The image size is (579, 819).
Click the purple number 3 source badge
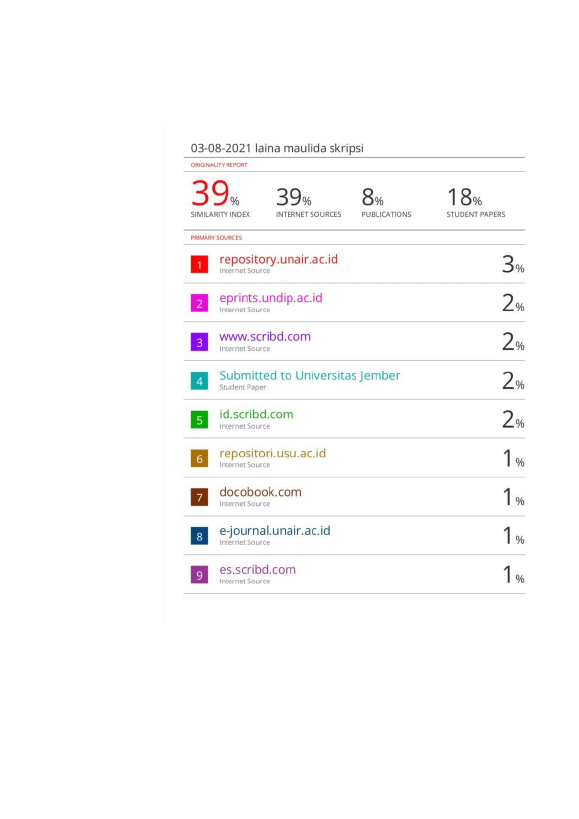199,342
